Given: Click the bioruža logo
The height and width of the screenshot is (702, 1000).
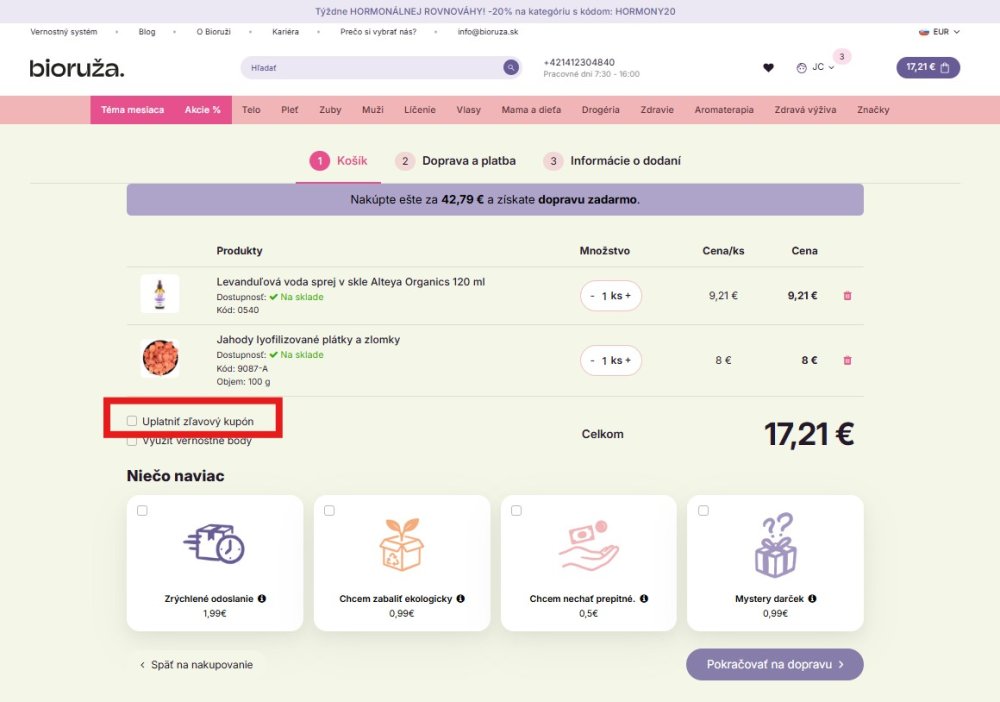Looking at the screenshot, I should tap(77, 68).
